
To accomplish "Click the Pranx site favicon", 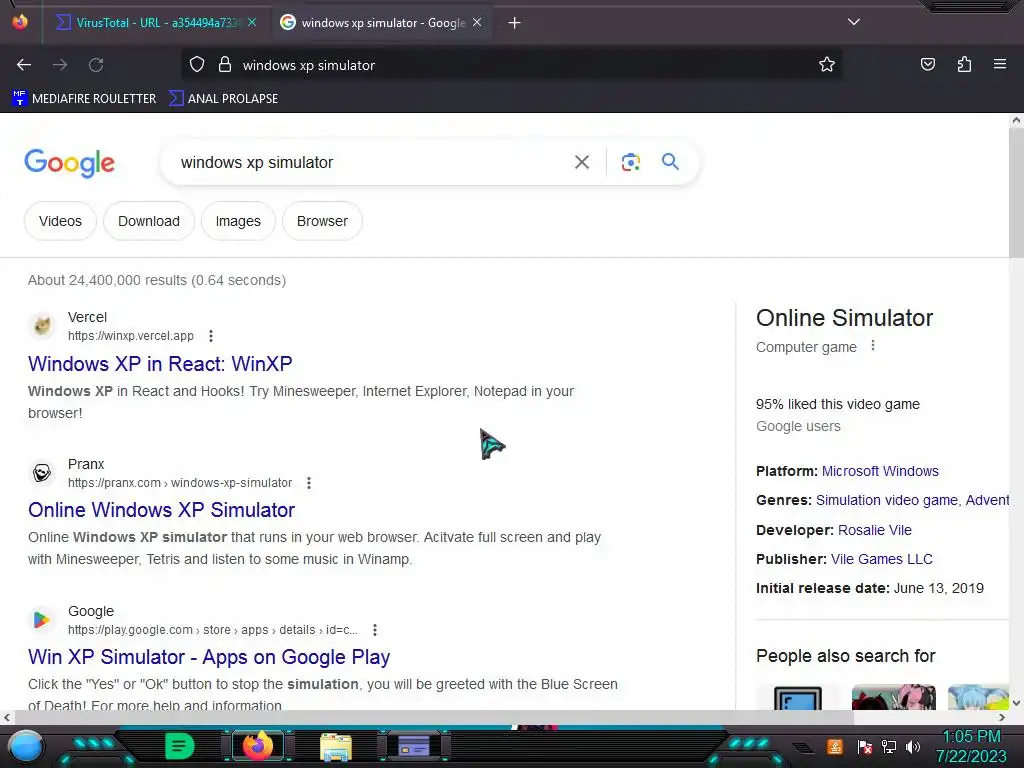I will (42, 472).
